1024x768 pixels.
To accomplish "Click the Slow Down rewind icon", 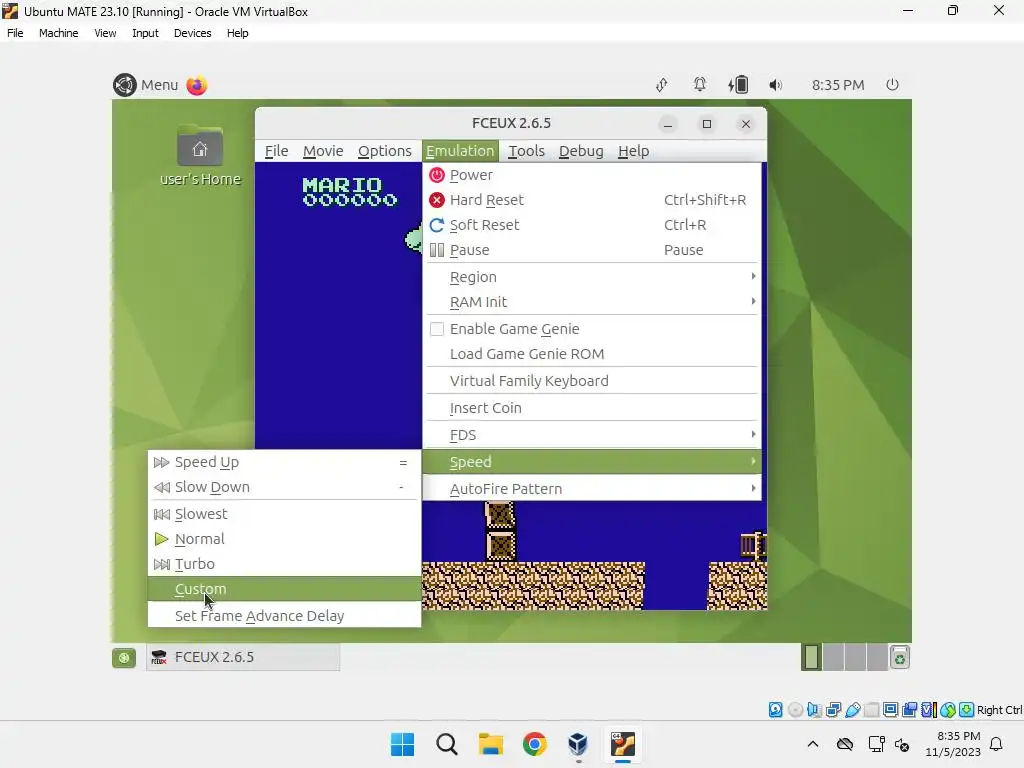I will point(161,487).
